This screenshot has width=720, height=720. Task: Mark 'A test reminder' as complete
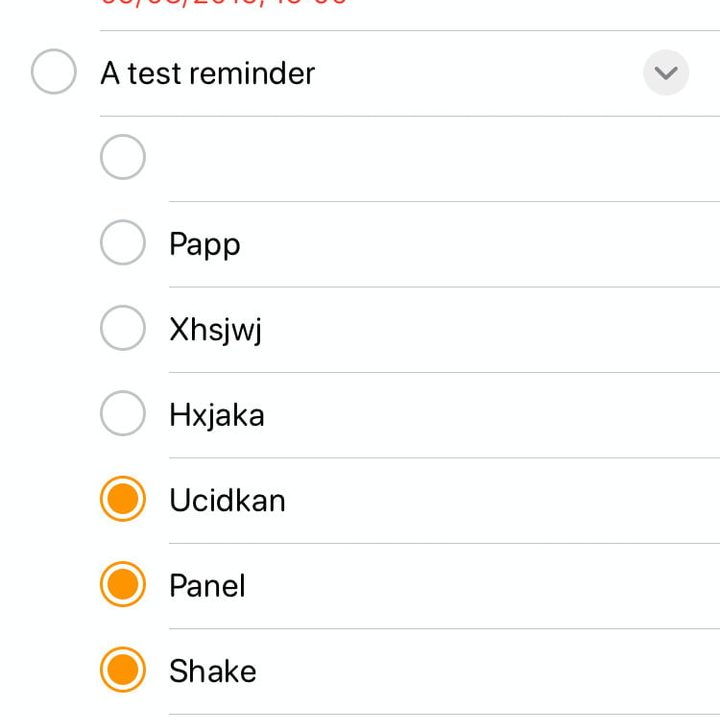[54, 72]
